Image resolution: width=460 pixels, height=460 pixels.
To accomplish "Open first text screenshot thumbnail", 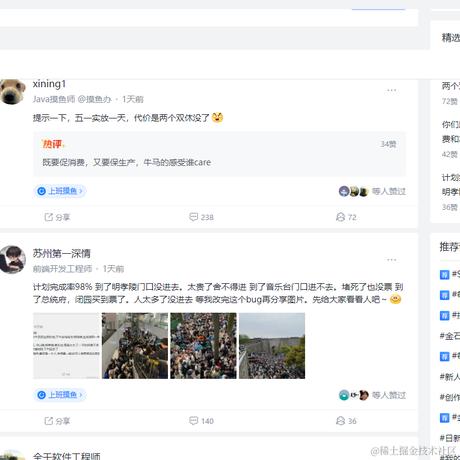I will (66, 346).
